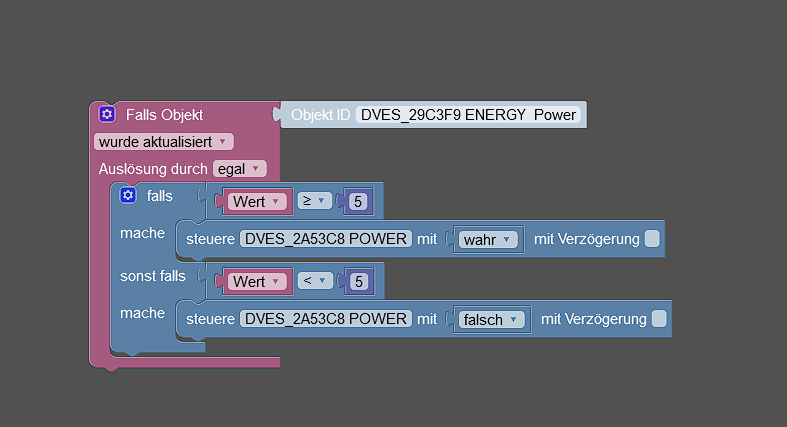
Task: Toggle delay checkbox in the wahr row
Action: click(x=652, y=239)
